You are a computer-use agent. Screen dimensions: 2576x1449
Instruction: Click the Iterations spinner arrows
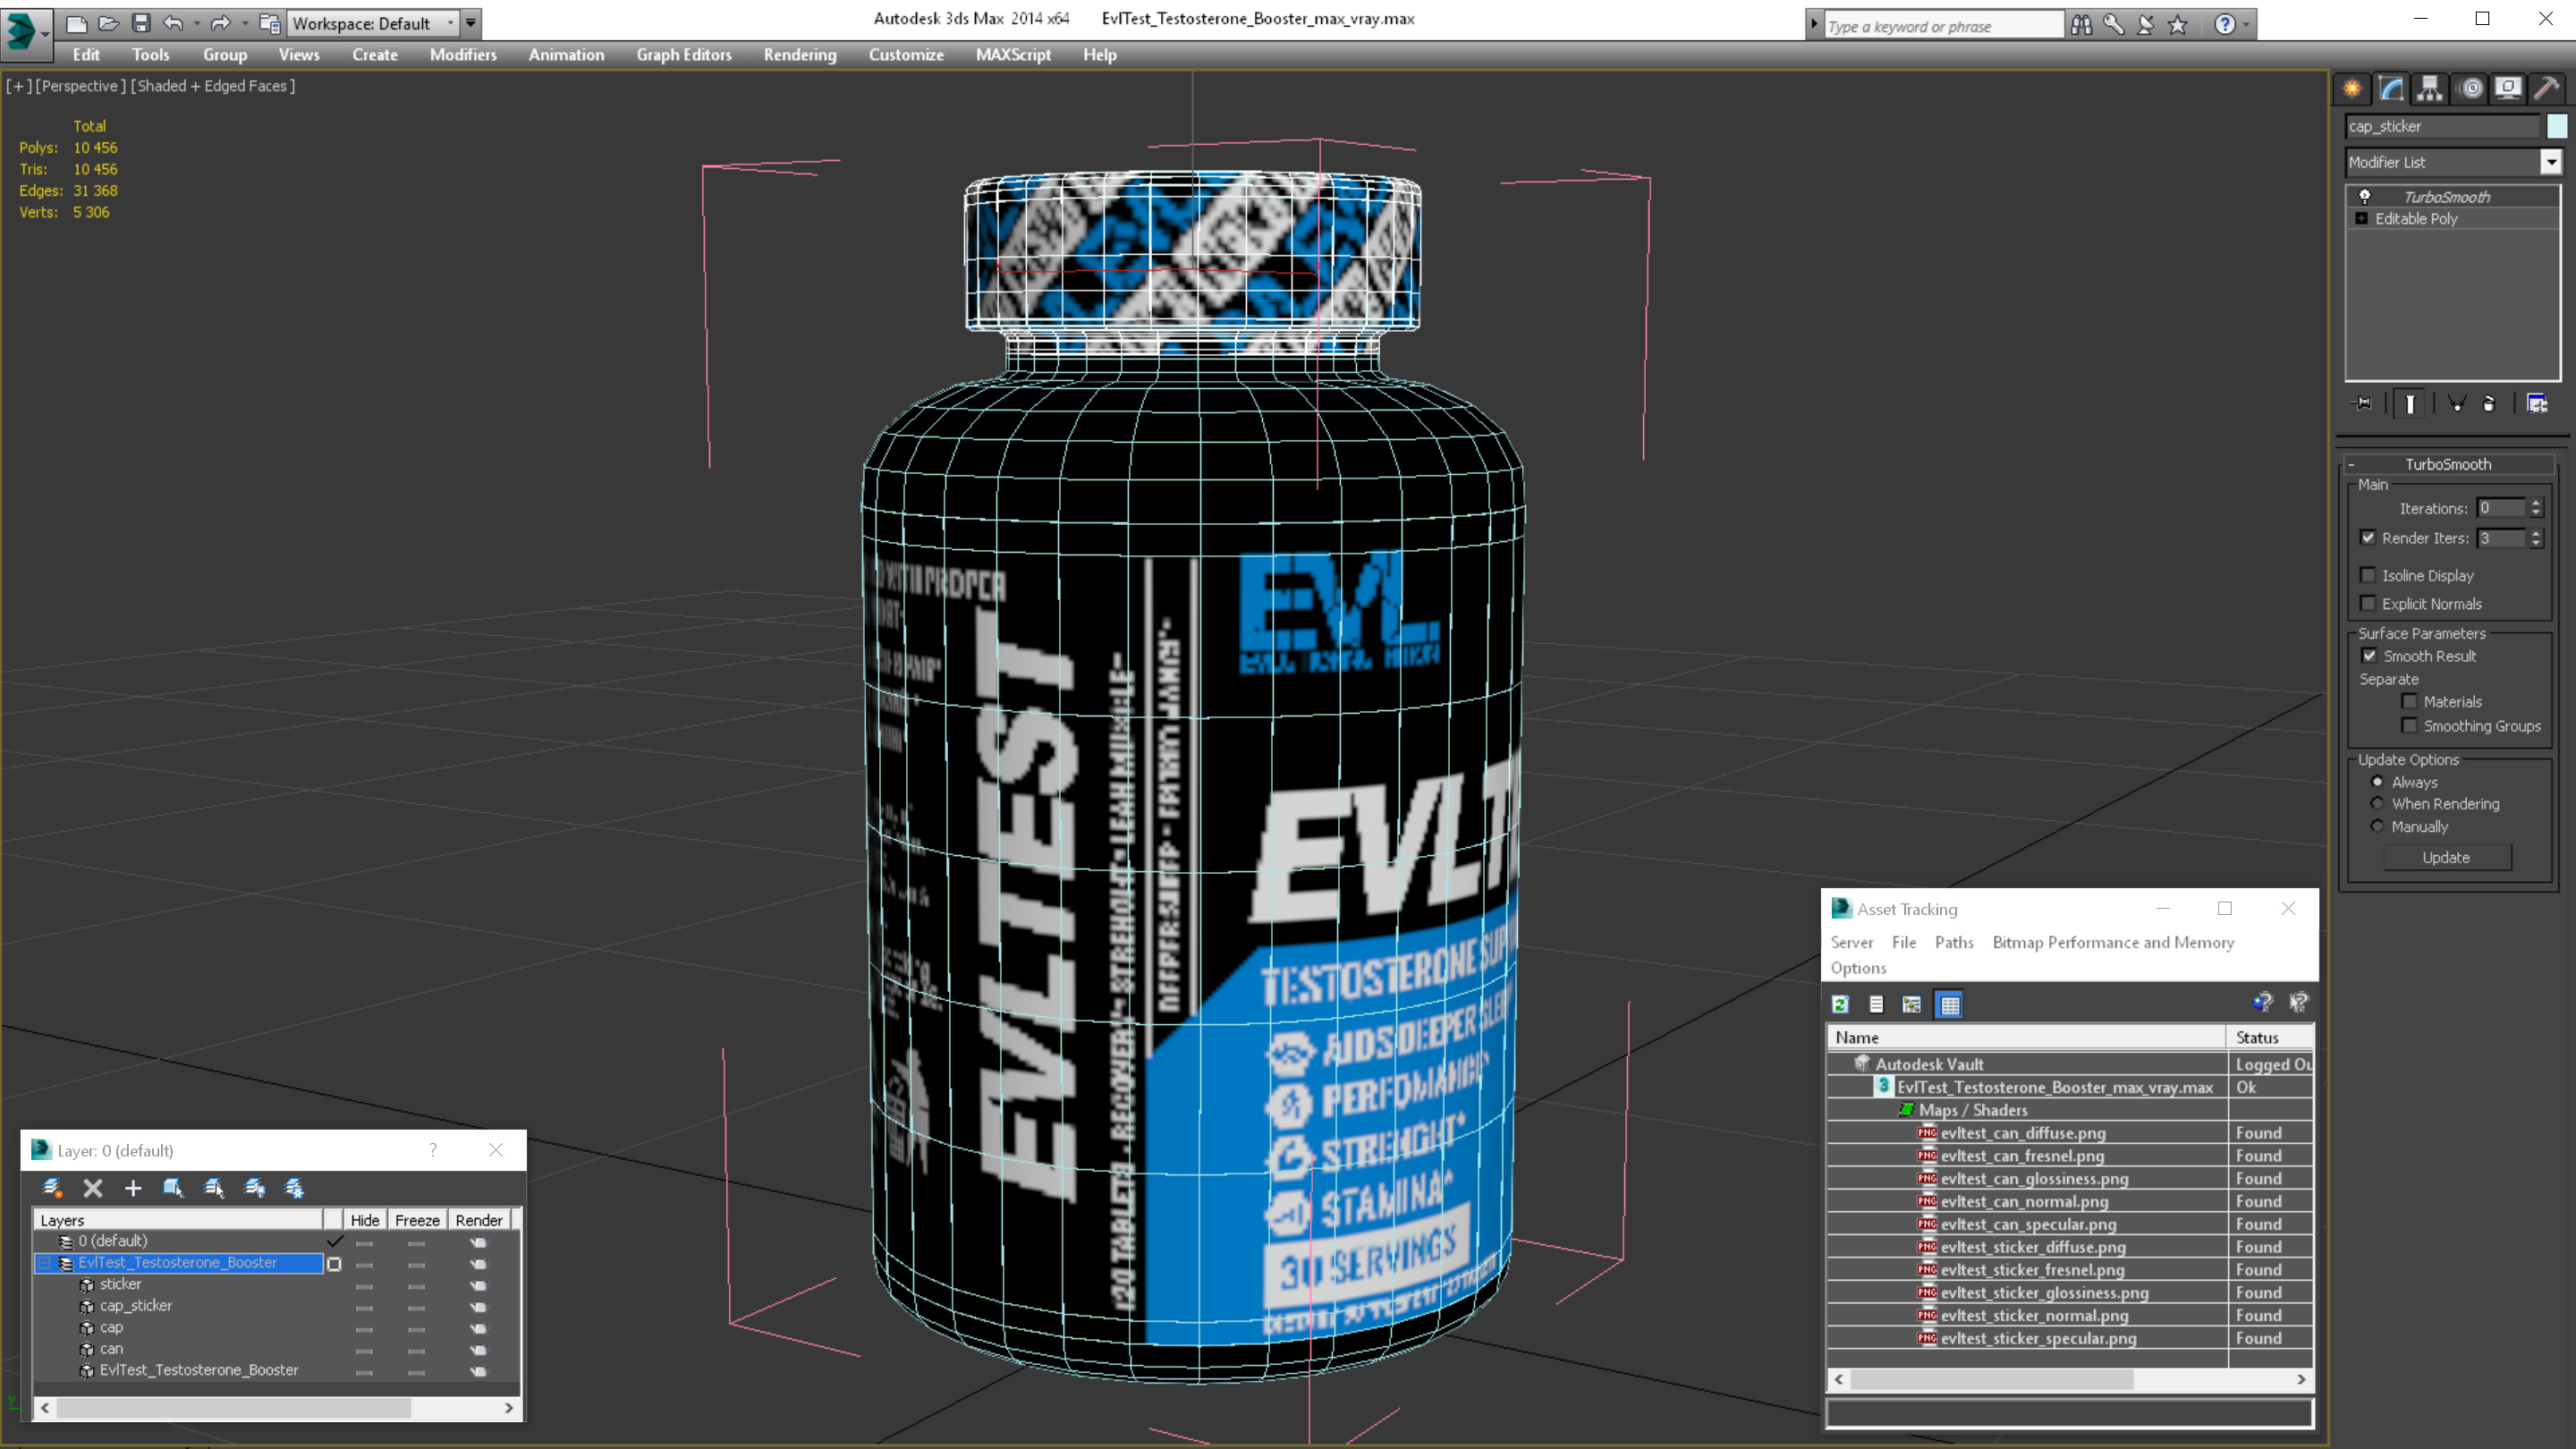(x=2536, y=508)
